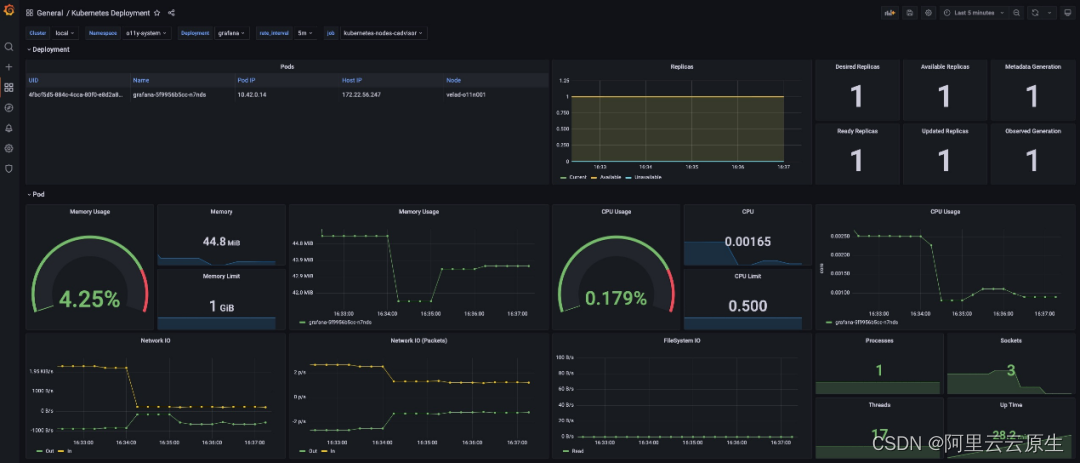
Task: Open the Configuration gear in the sidebar
Action: pos(9,148)
